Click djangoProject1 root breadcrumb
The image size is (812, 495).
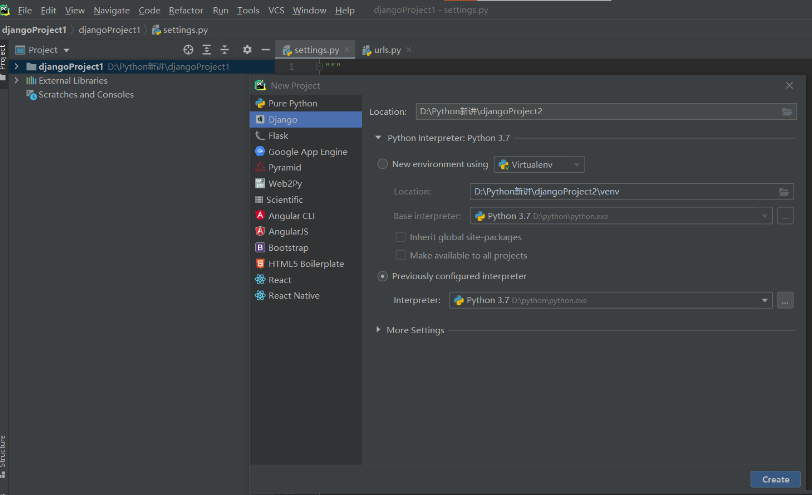(34, 30)
